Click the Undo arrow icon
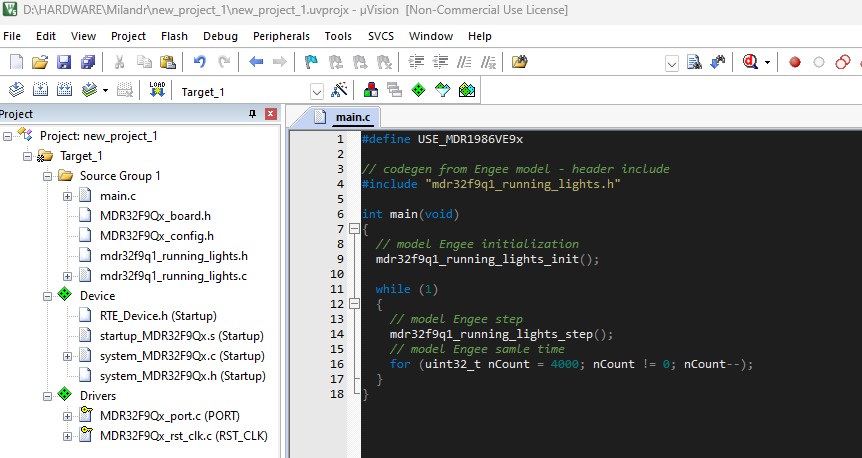This screenshot has height=458, width=862. pos(200,62)
